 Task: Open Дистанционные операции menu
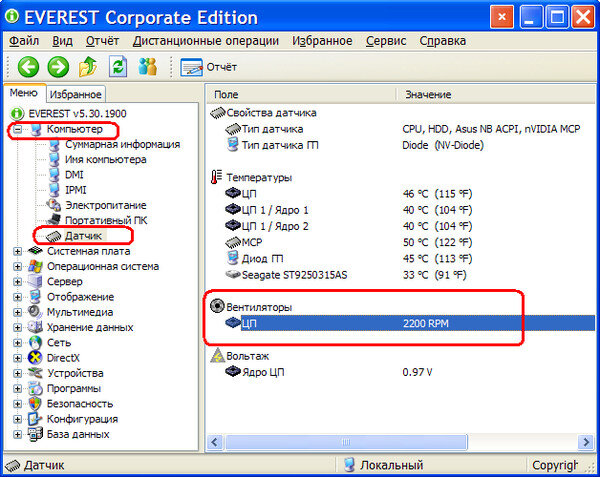[x=206, y=41]
